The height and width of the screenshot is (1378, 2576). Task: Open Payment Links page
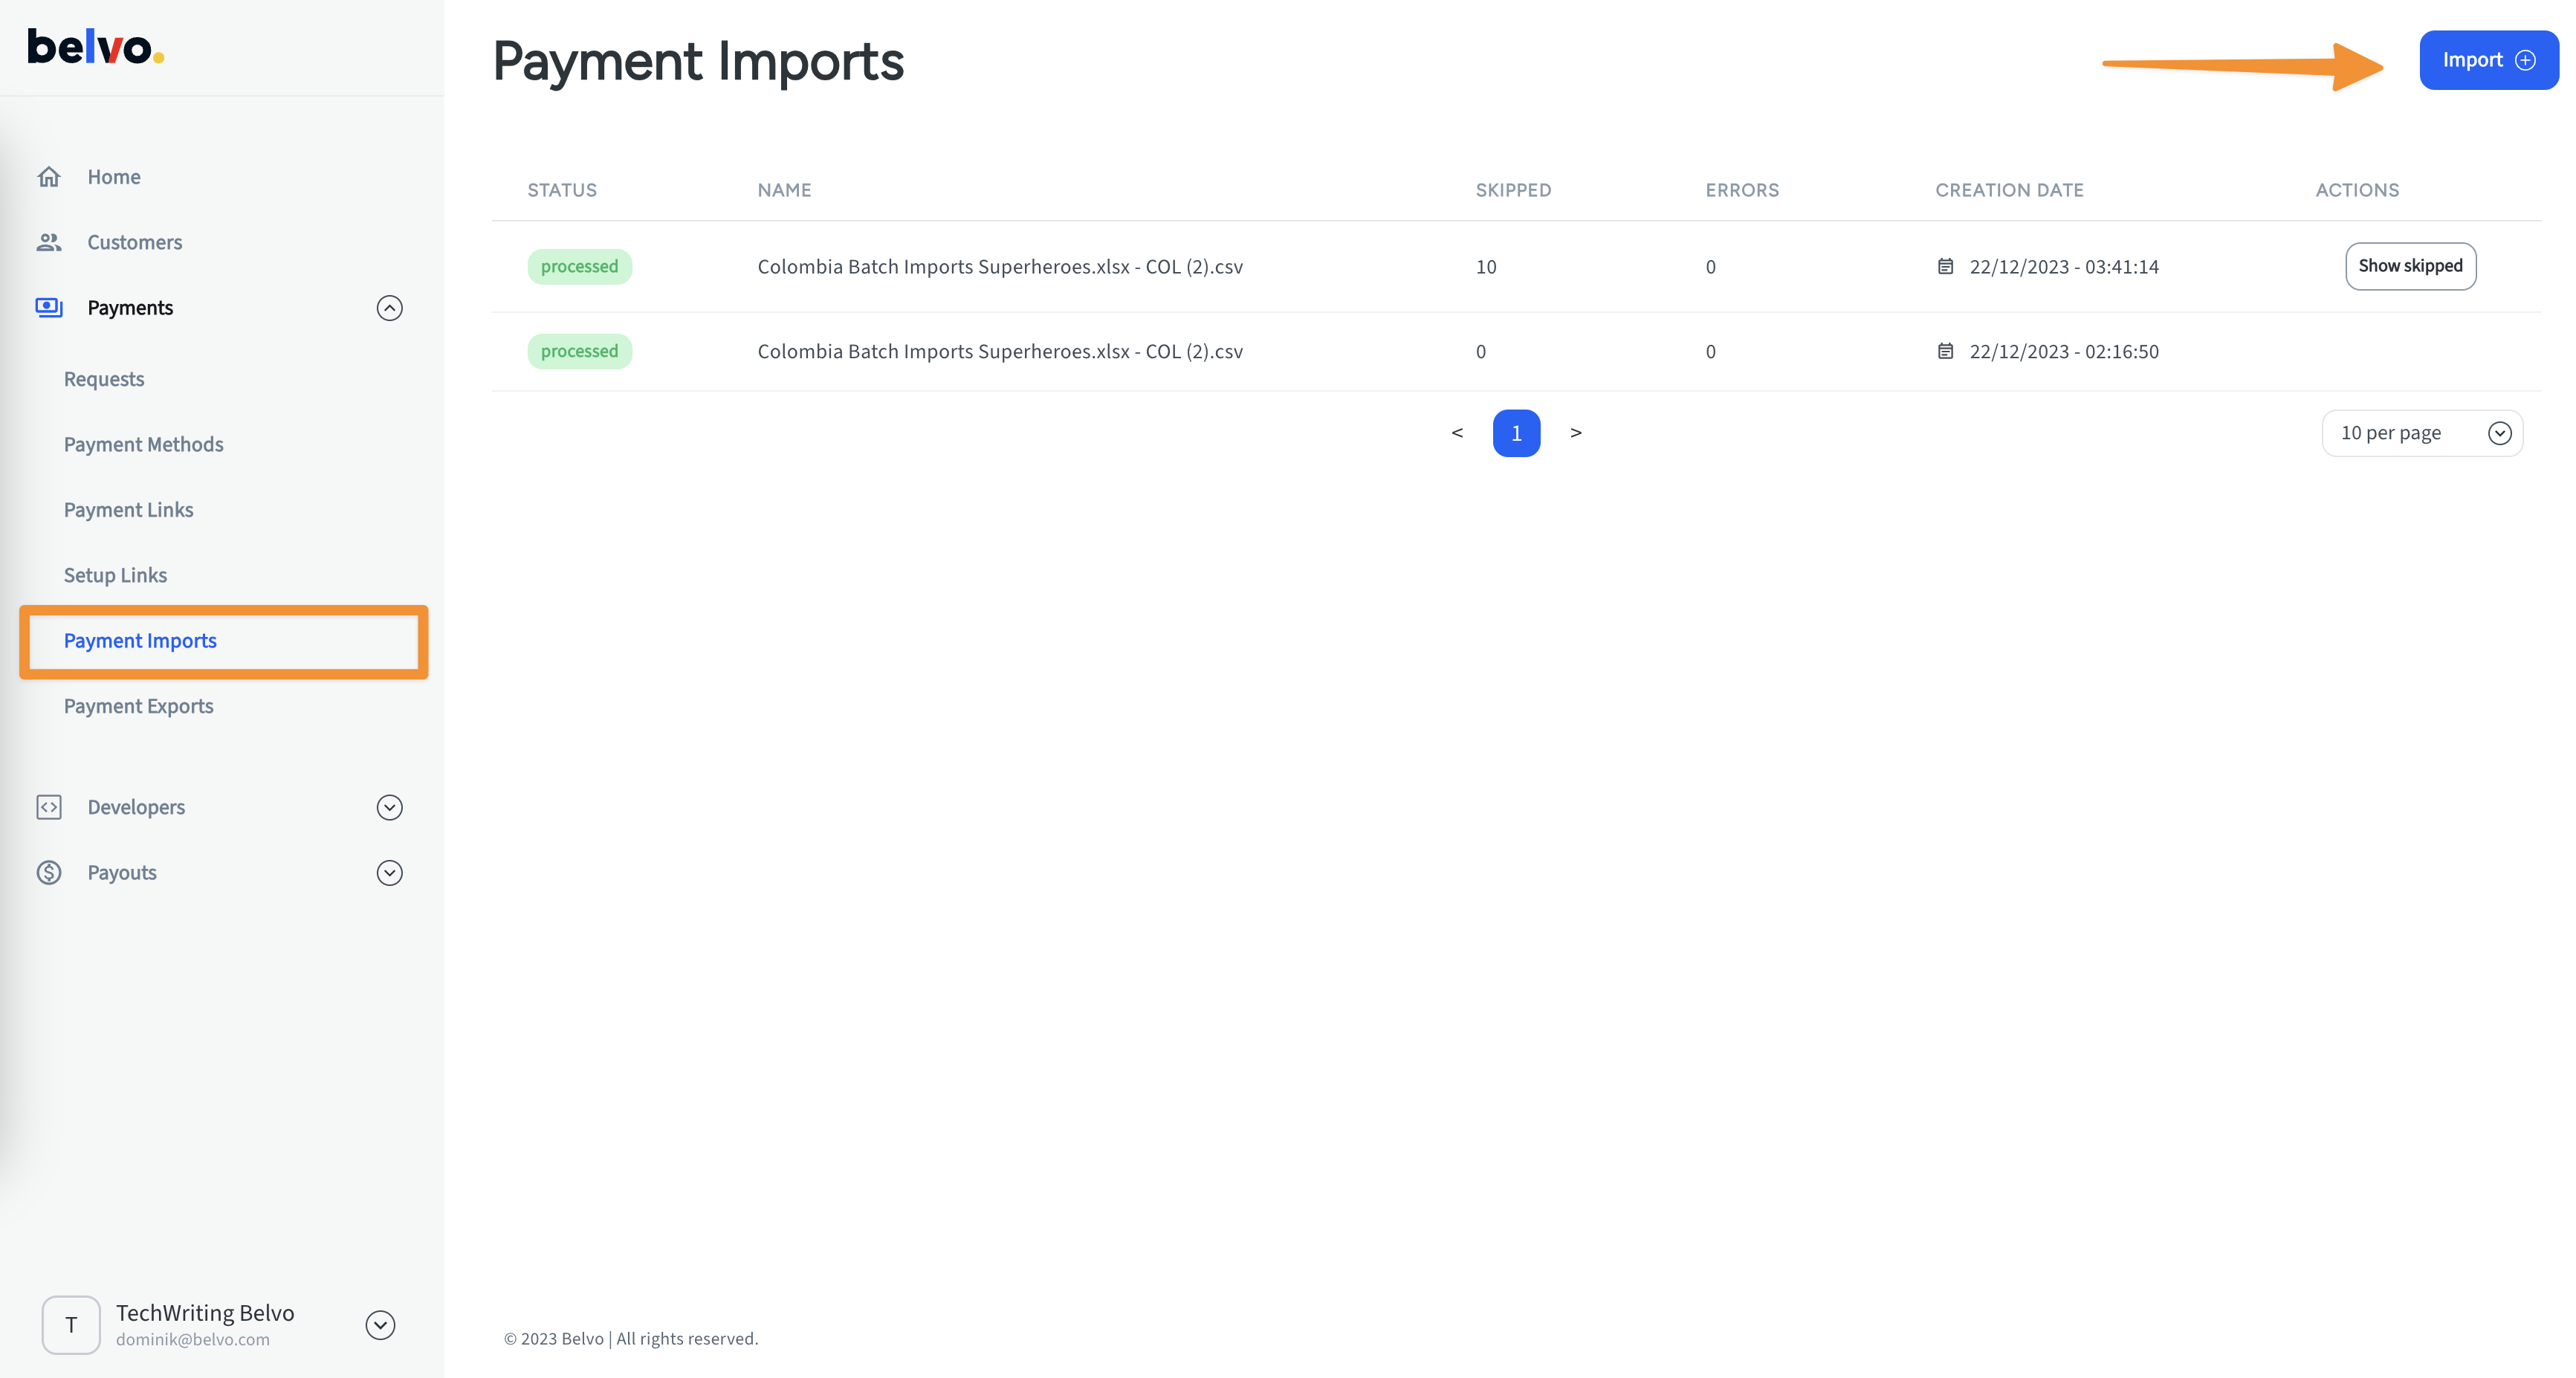(x=129, y=510)
